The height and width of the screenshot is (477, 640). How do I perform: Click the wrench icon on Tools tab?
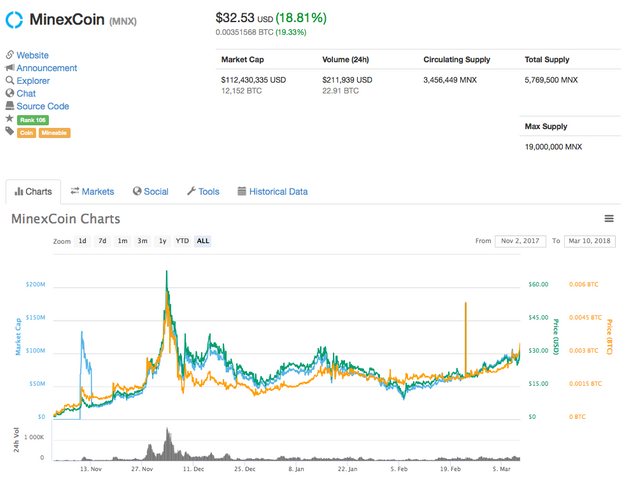[191, 191]
